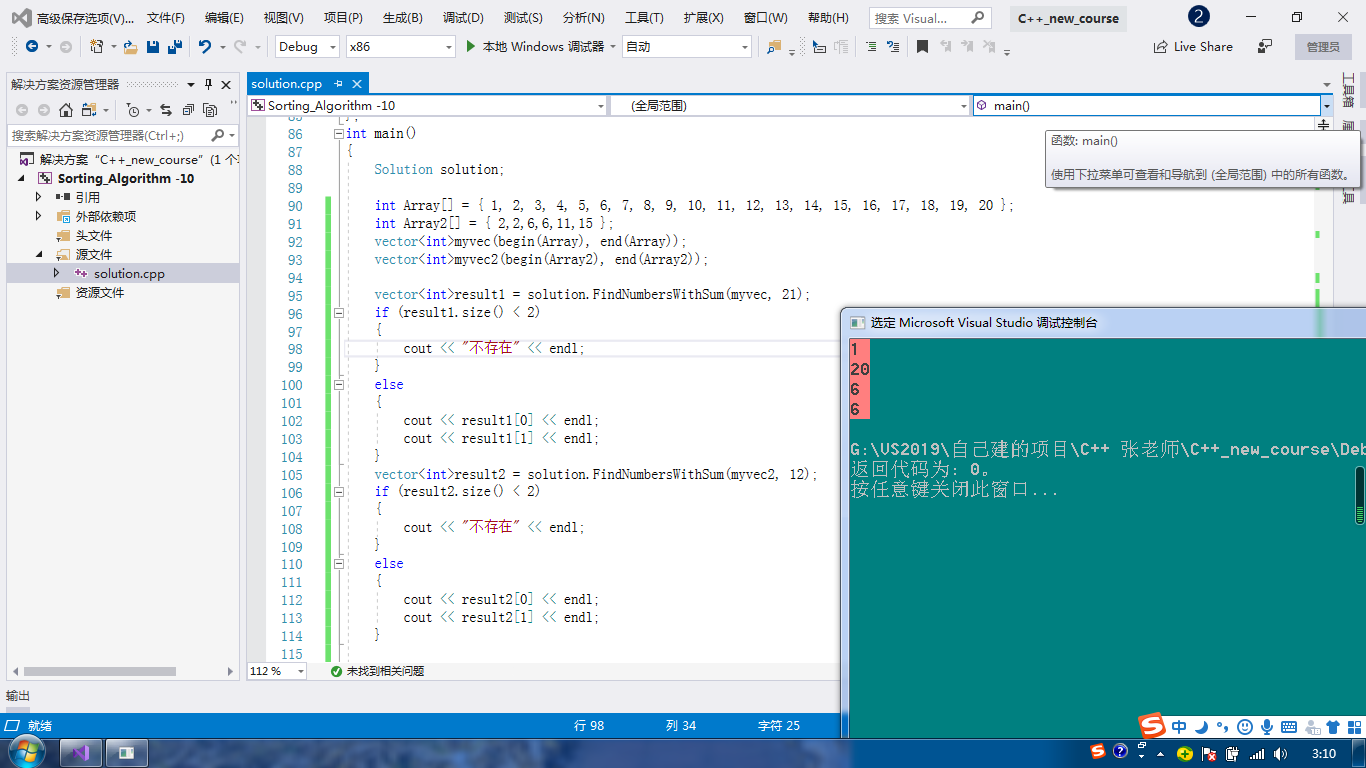Open the 生成(B) menu
Viewport: 1366px width, 768px height.
403,18
